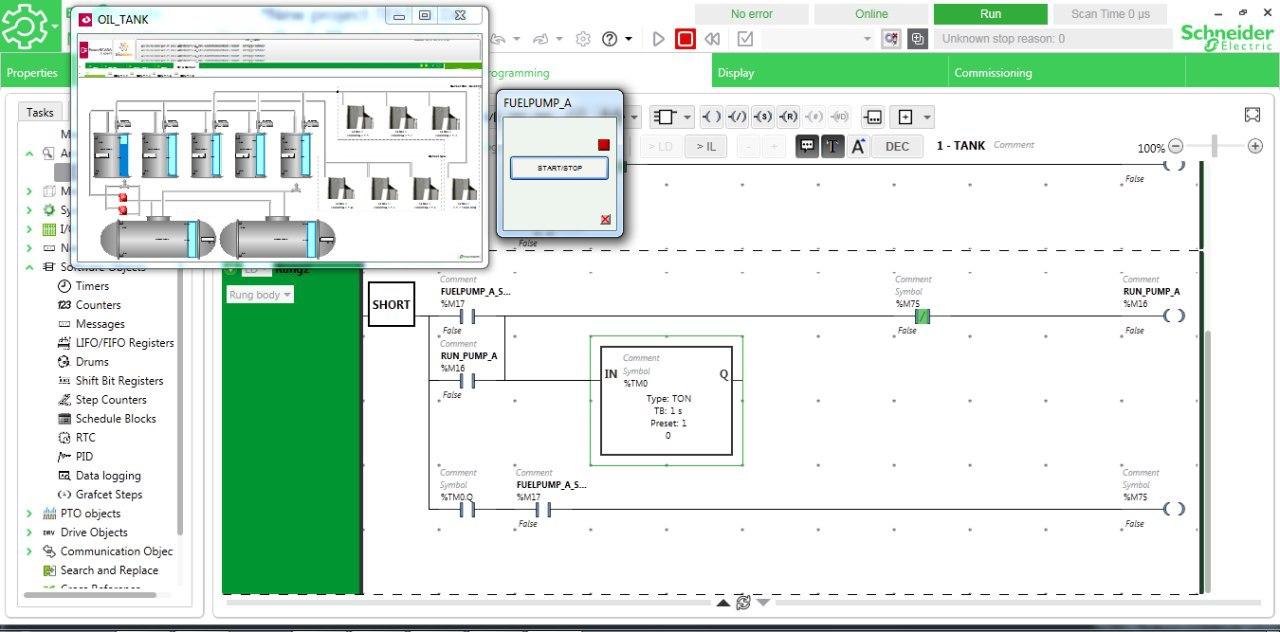Toggle the animation checkbox icon in toolbar

tap(745, 38)
